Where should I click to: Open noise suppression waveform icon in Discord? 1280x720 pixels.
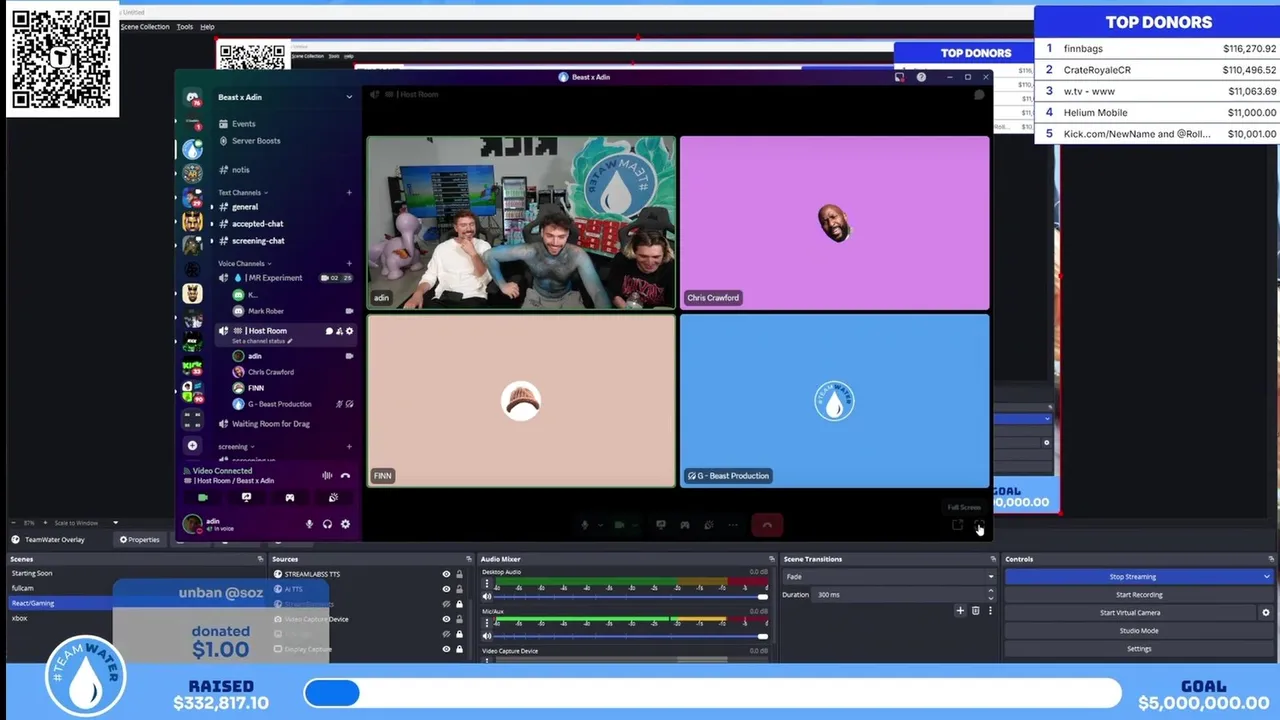[327, 476]
